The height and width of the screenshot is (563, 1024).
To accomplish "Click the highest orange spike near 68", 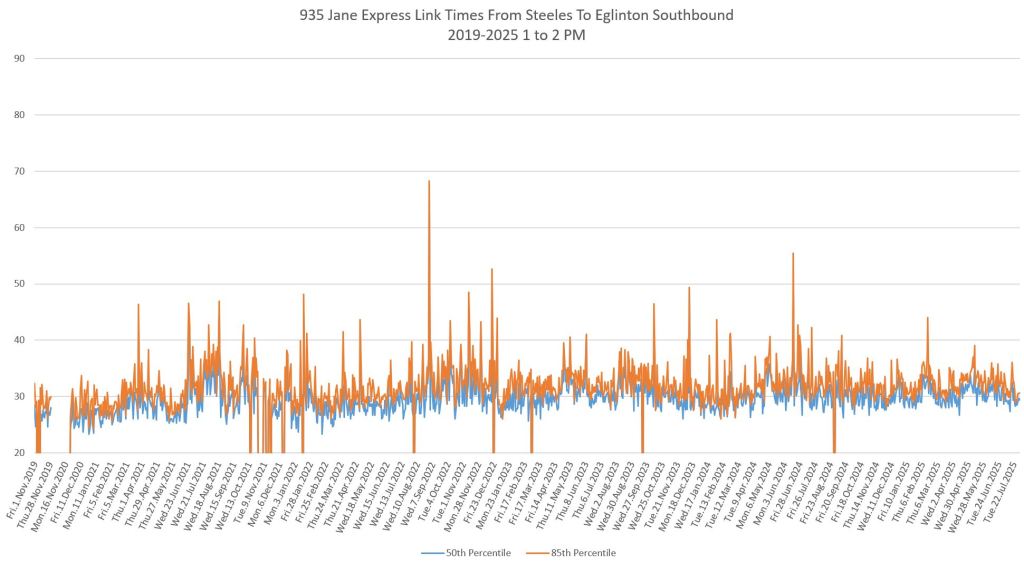I will point(429,182).
